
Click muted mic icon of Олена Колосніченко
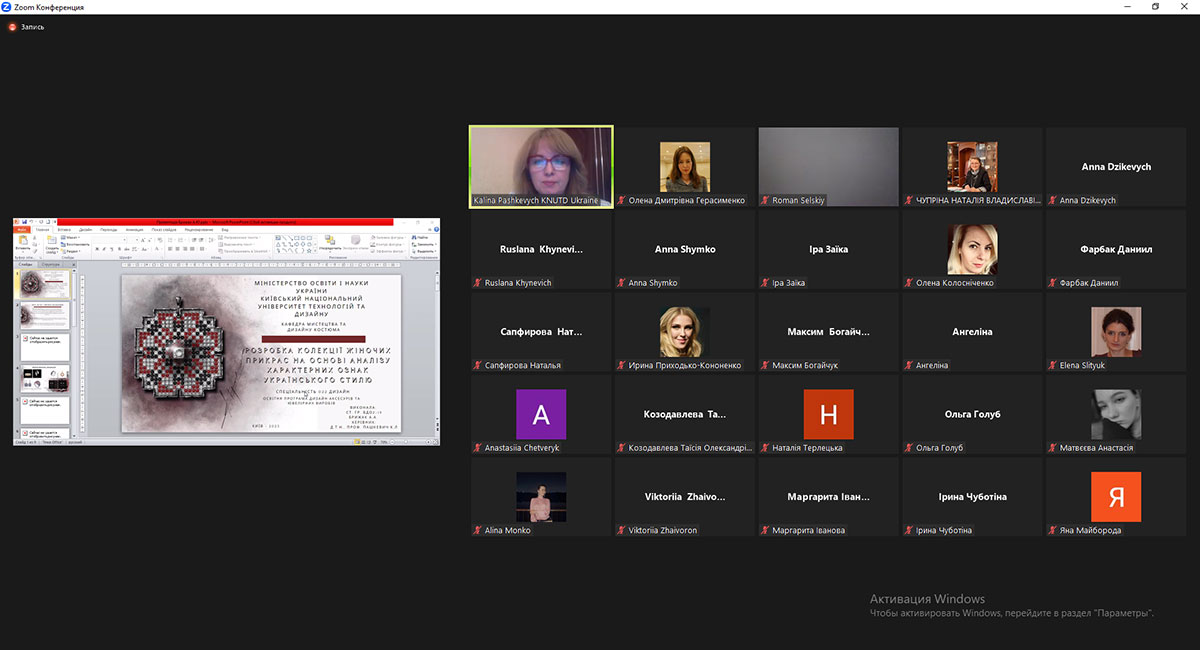pos(909,283)
